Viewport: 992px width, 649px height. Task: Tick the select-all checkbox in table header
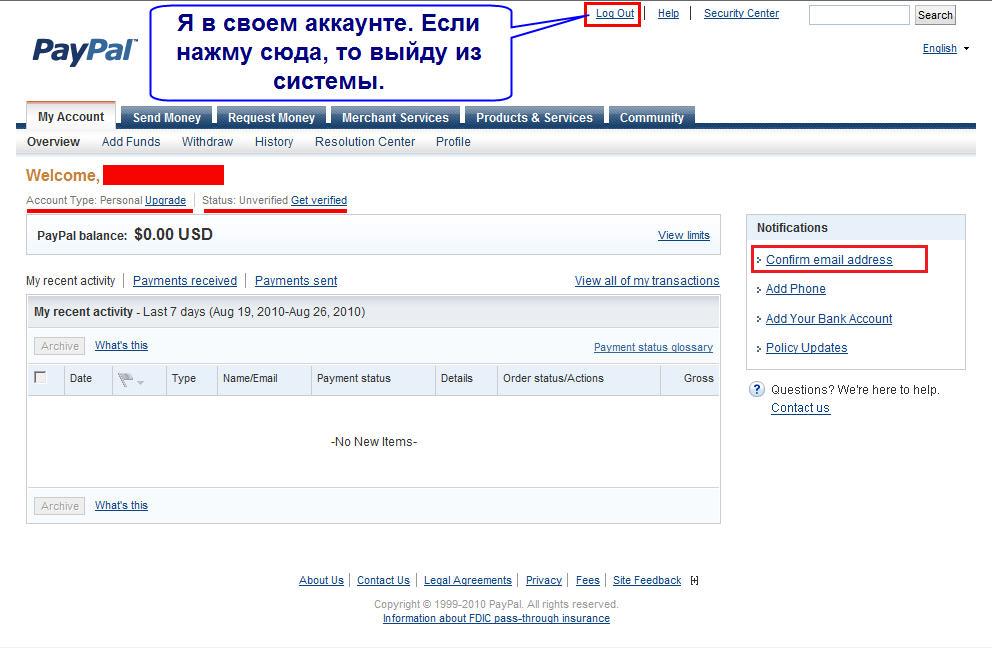click(40, 378)
